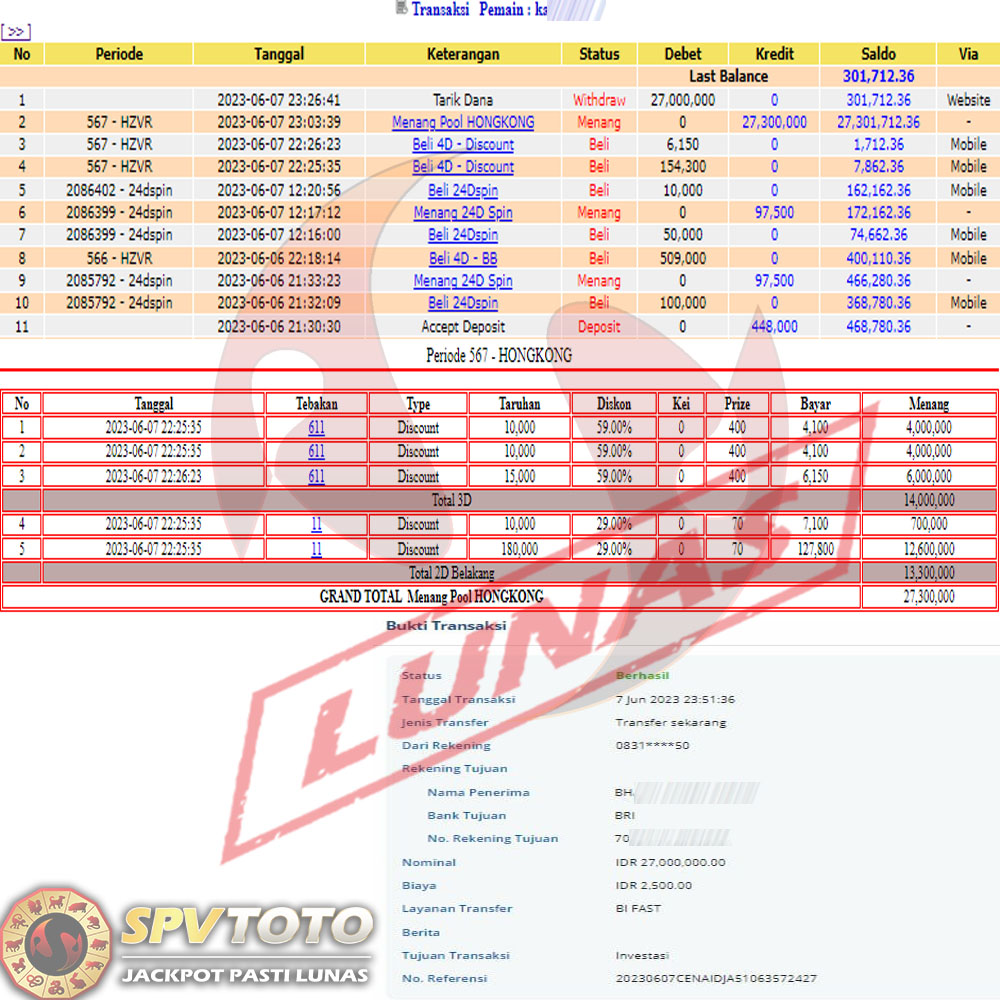Expand using the [>>] arrow link
Viewport: 1000px width, 1000px height.
16,32
